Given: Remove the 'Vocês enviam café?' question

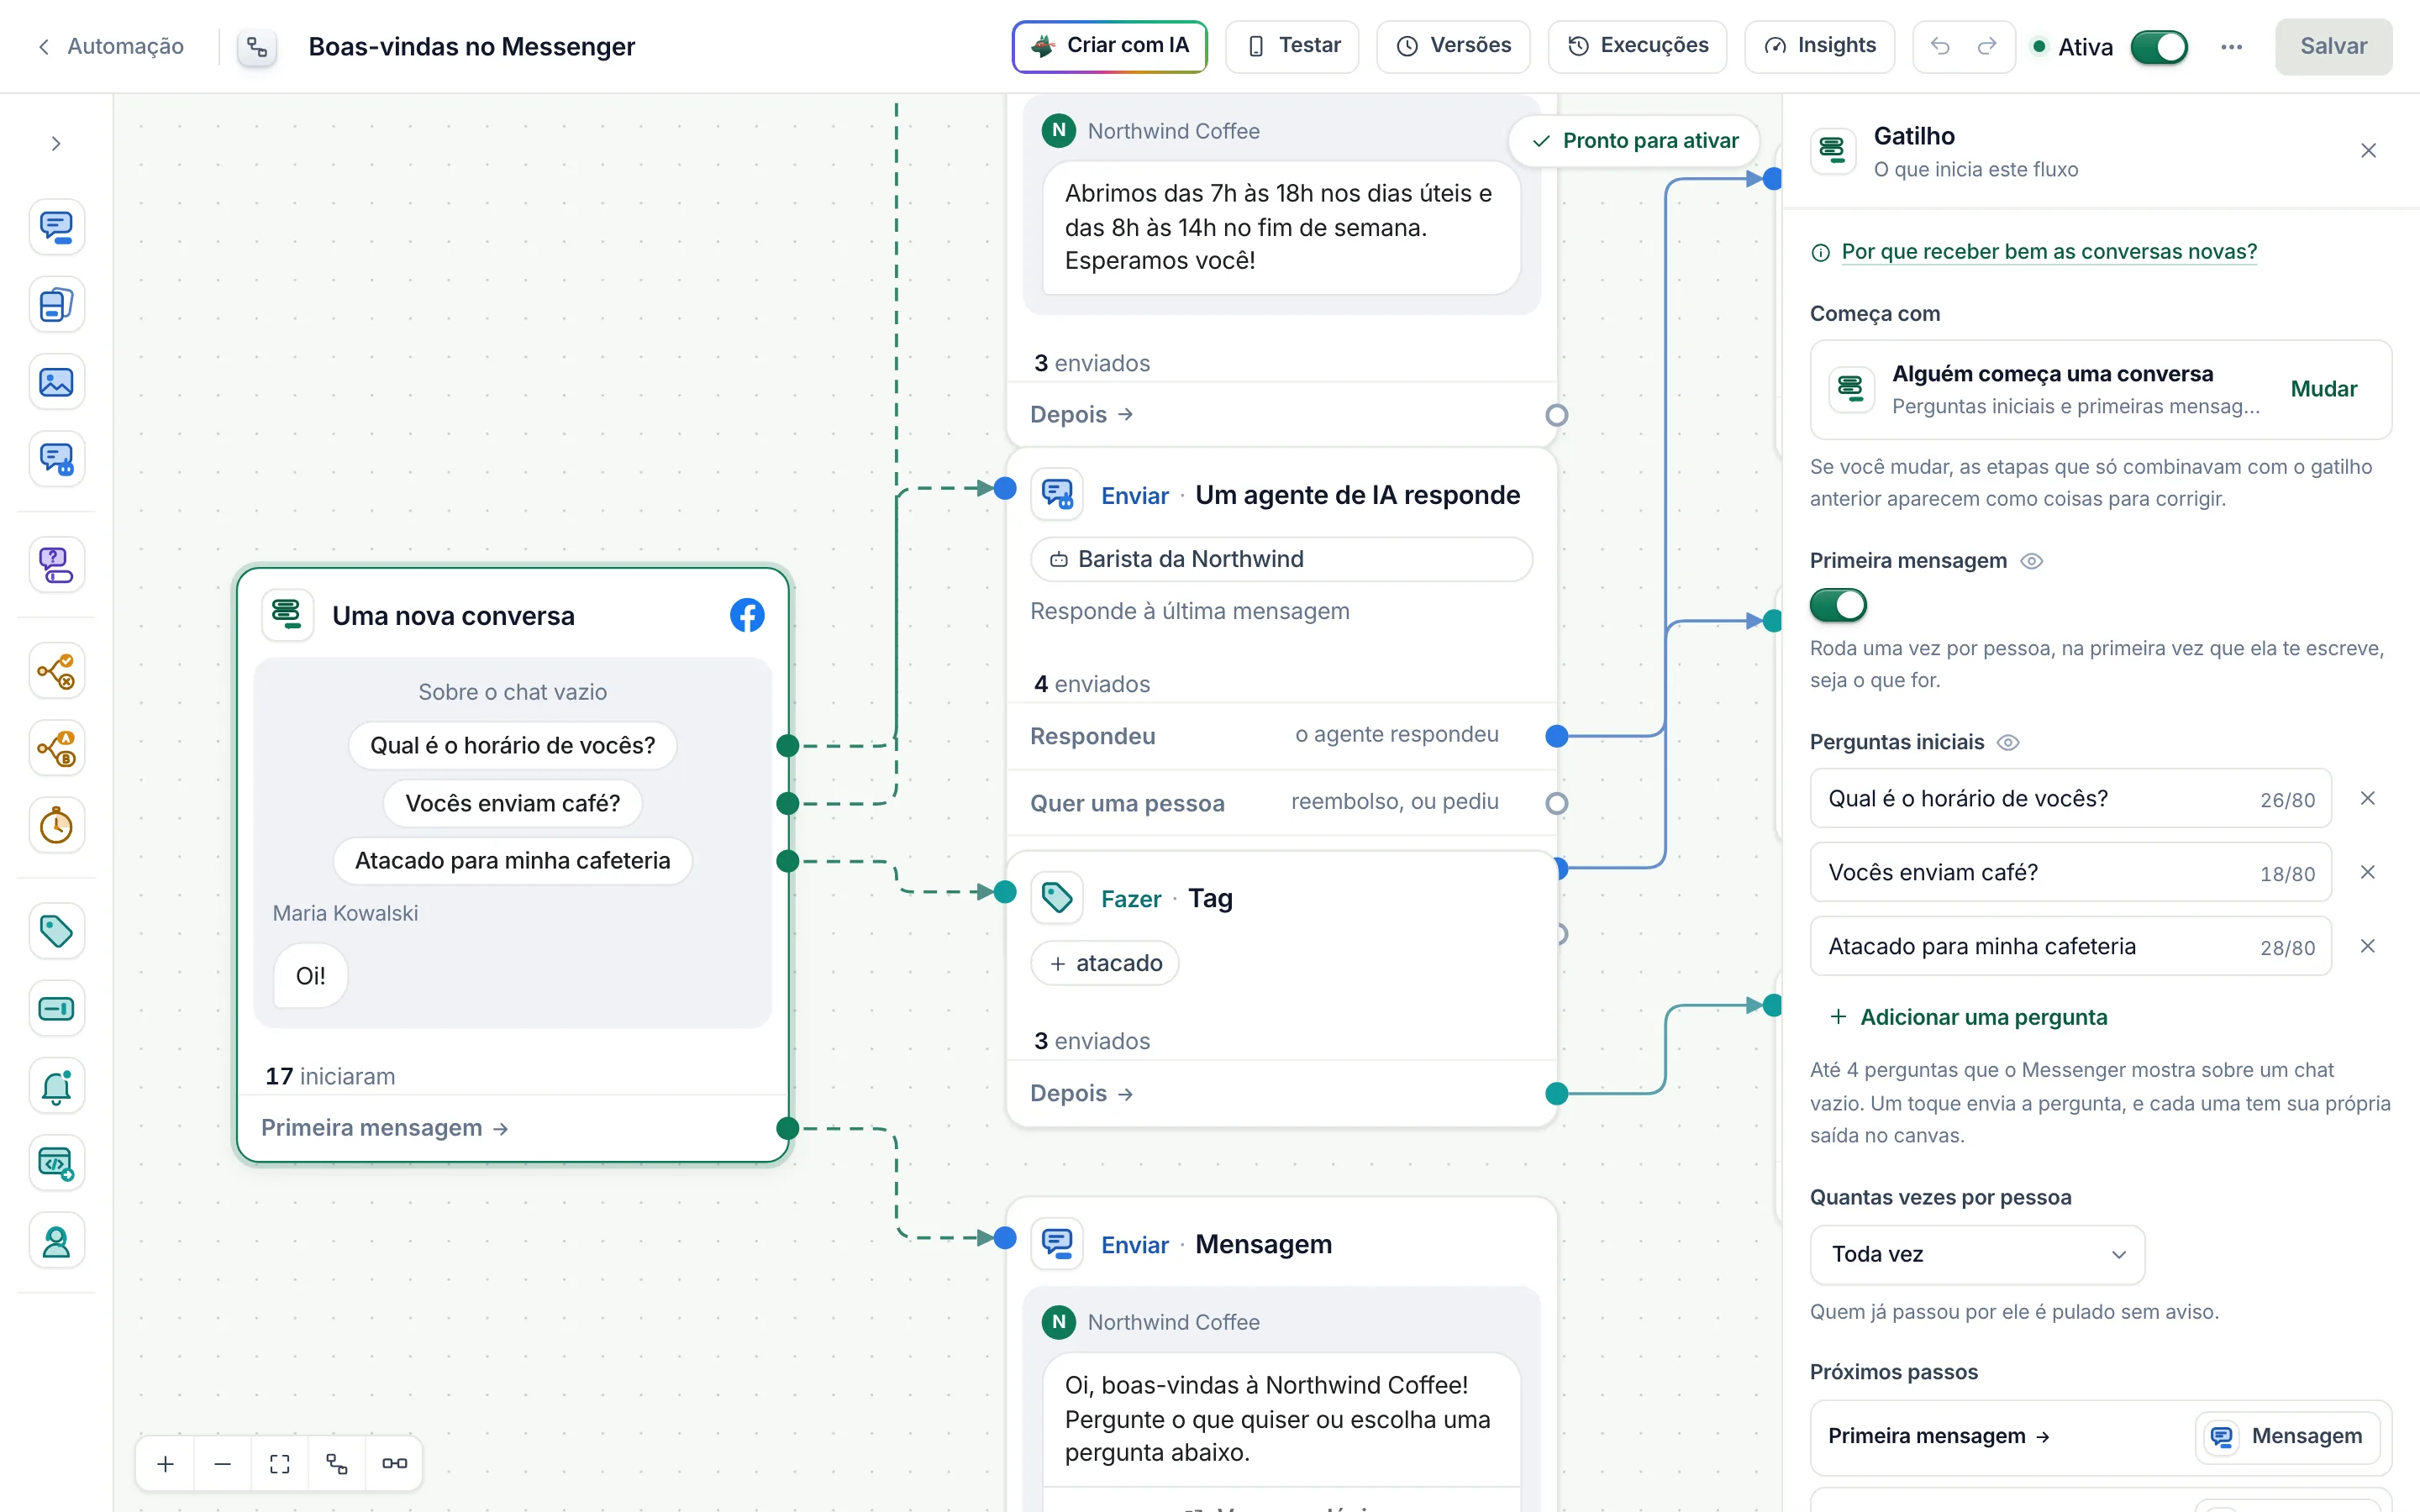Looking at the screenshot, I should click(x=2367, y=872).
